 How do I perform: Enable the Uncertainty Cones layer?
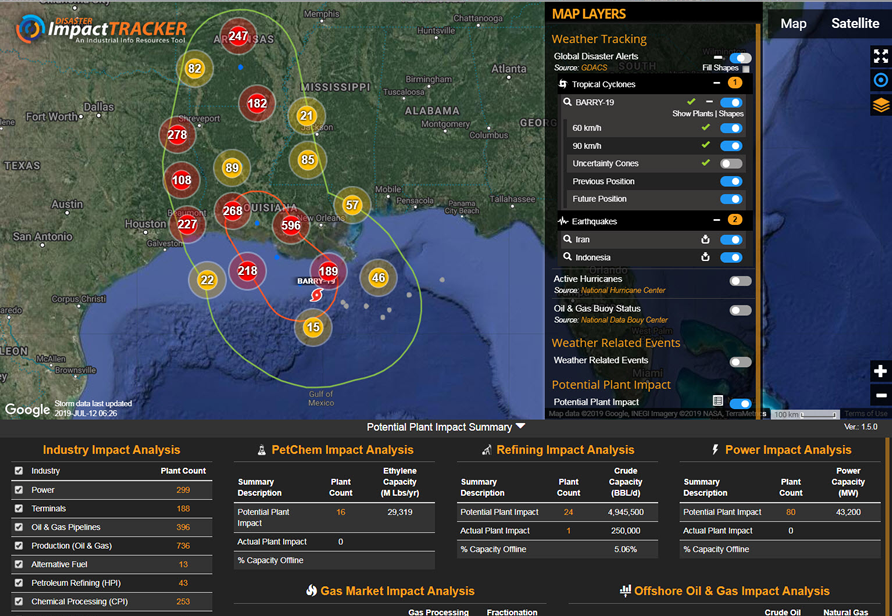731,163
